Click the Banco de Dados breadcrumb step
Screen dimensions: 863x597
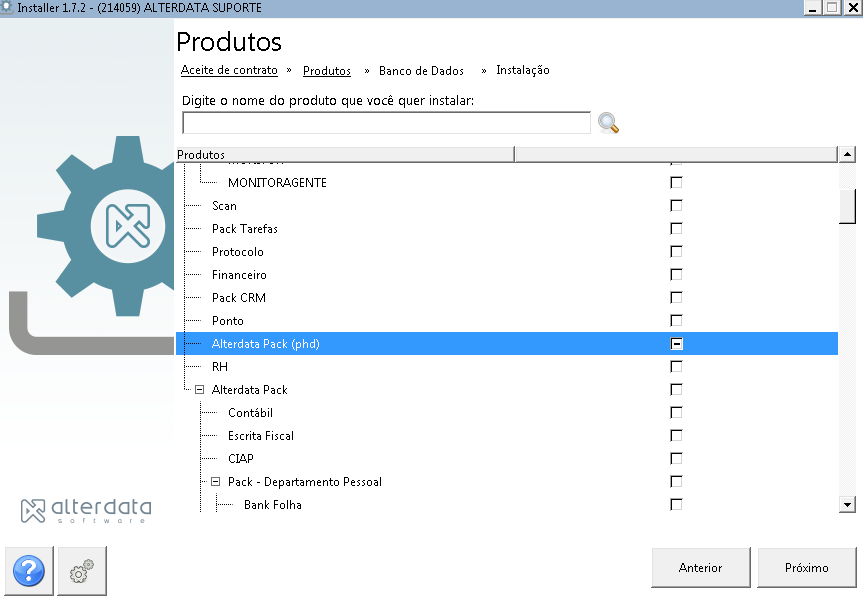click(421, 70)
